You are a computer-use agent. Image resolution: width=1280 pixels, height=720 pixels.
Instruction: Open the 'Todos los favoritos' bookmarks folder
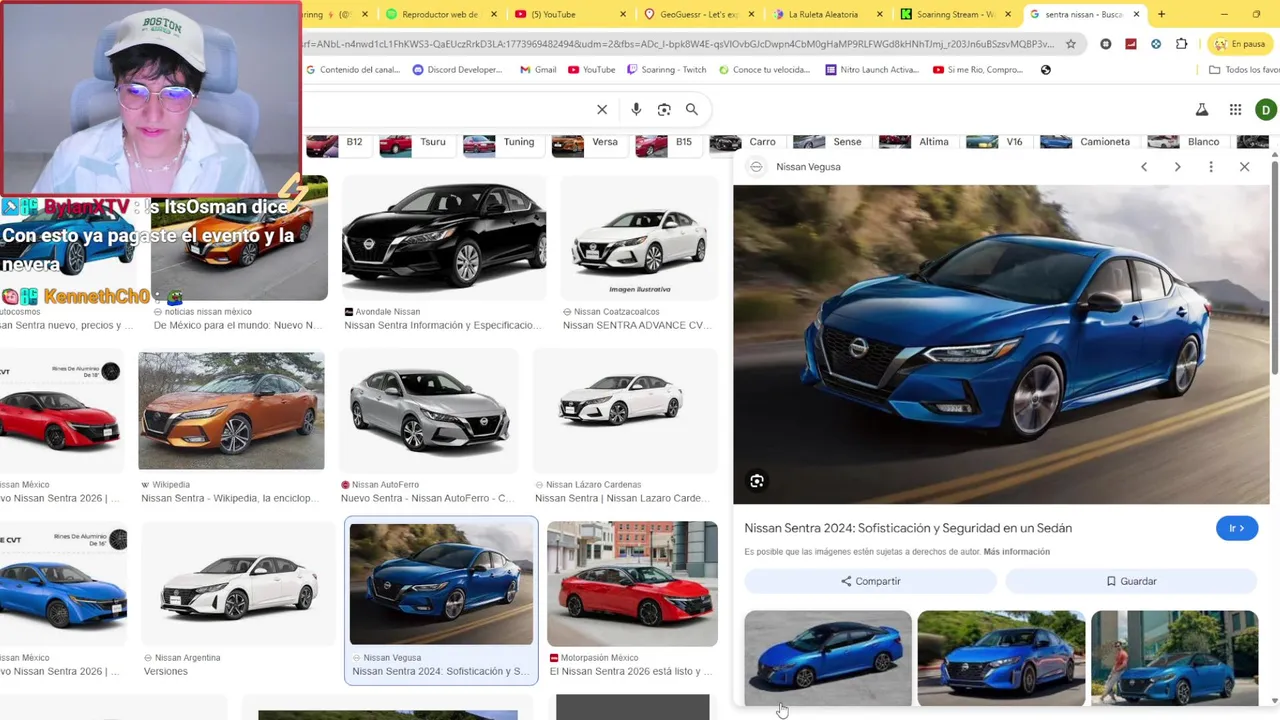(x=1243, y=70)
